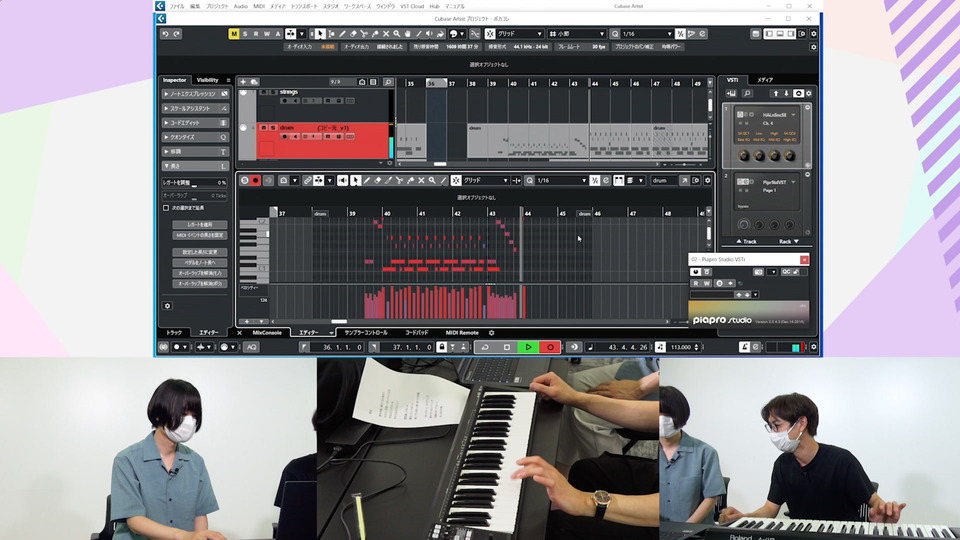
Task: Click the tempo 113.000 value field
Action: 681,347
